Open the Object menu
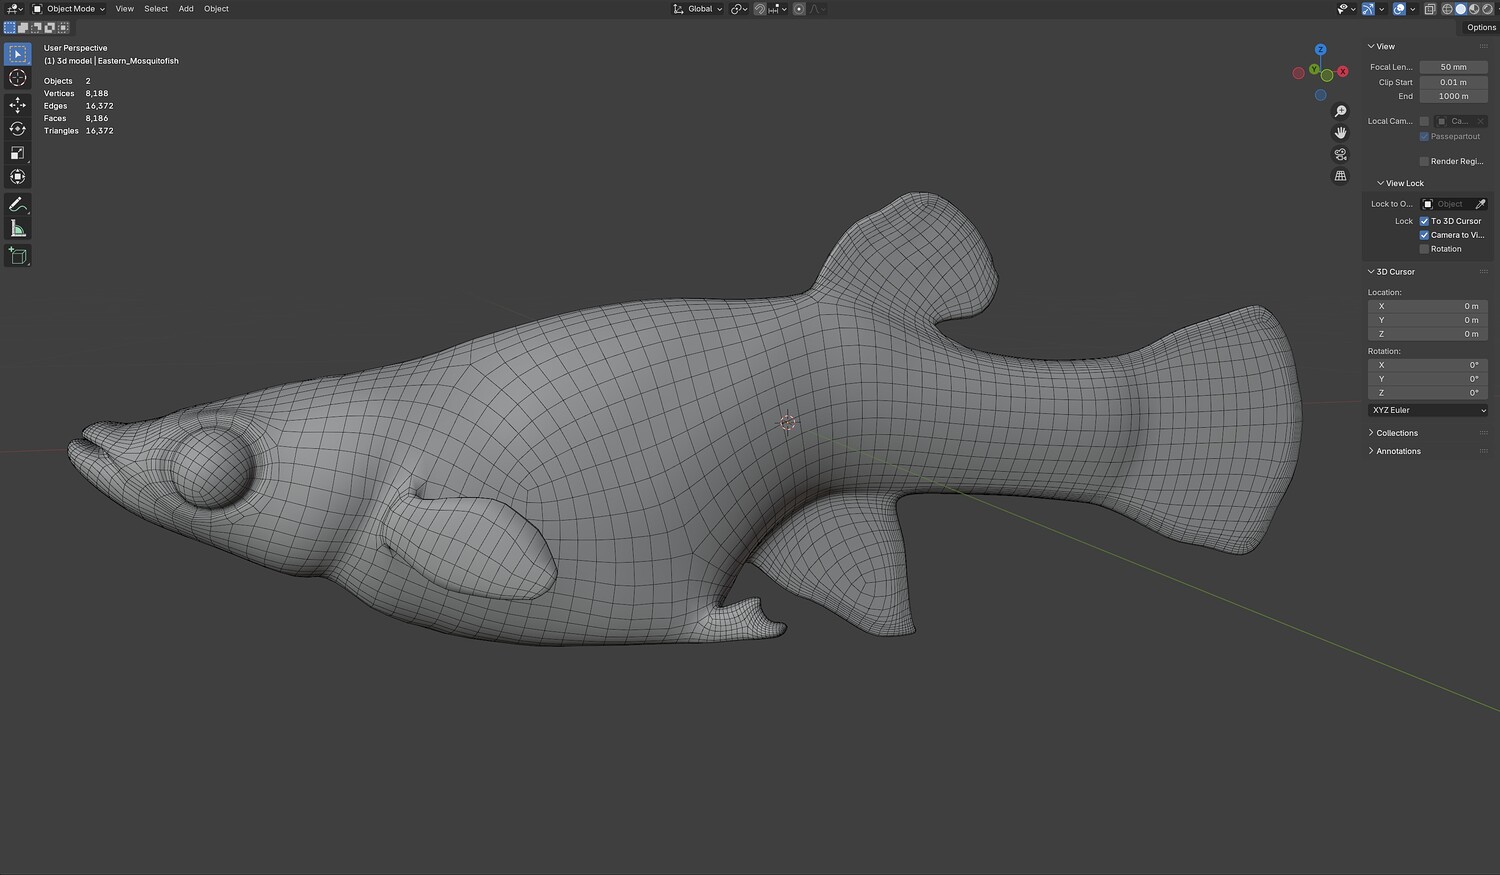Viewport: 1500px width, 875px height. click(216, 9)
